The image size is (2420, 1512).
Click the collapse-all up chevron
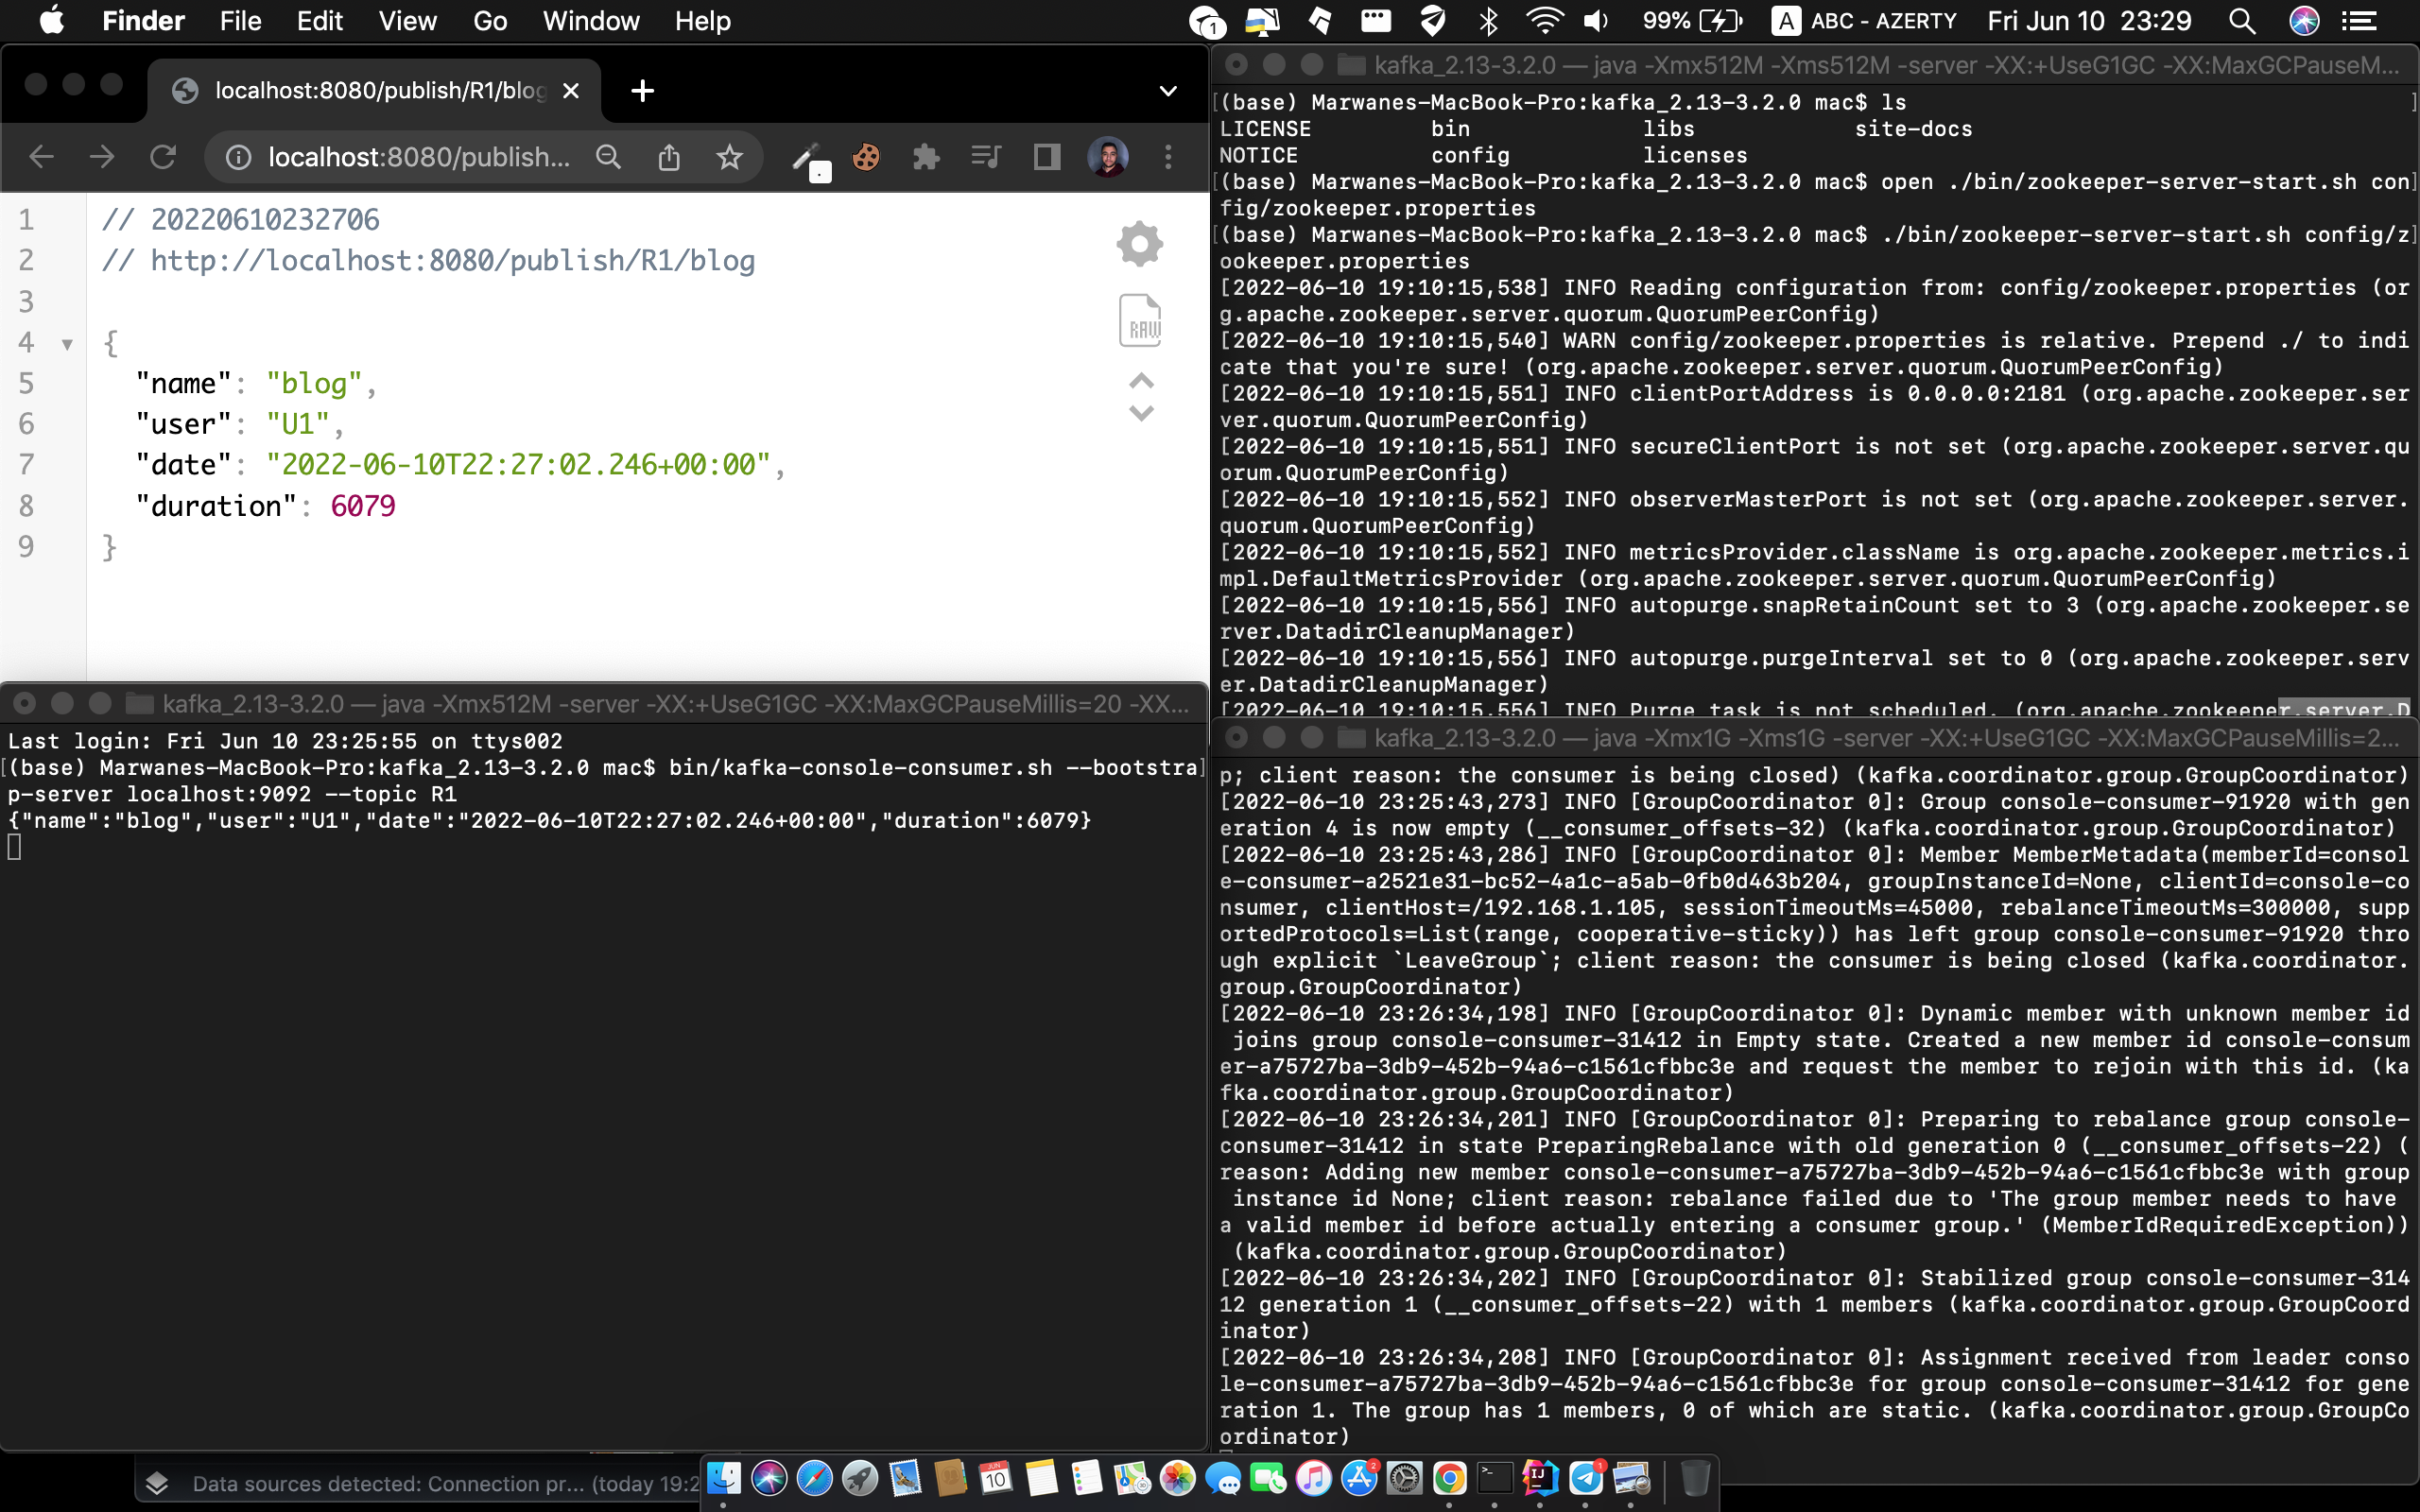click(x=1141, y=382)
